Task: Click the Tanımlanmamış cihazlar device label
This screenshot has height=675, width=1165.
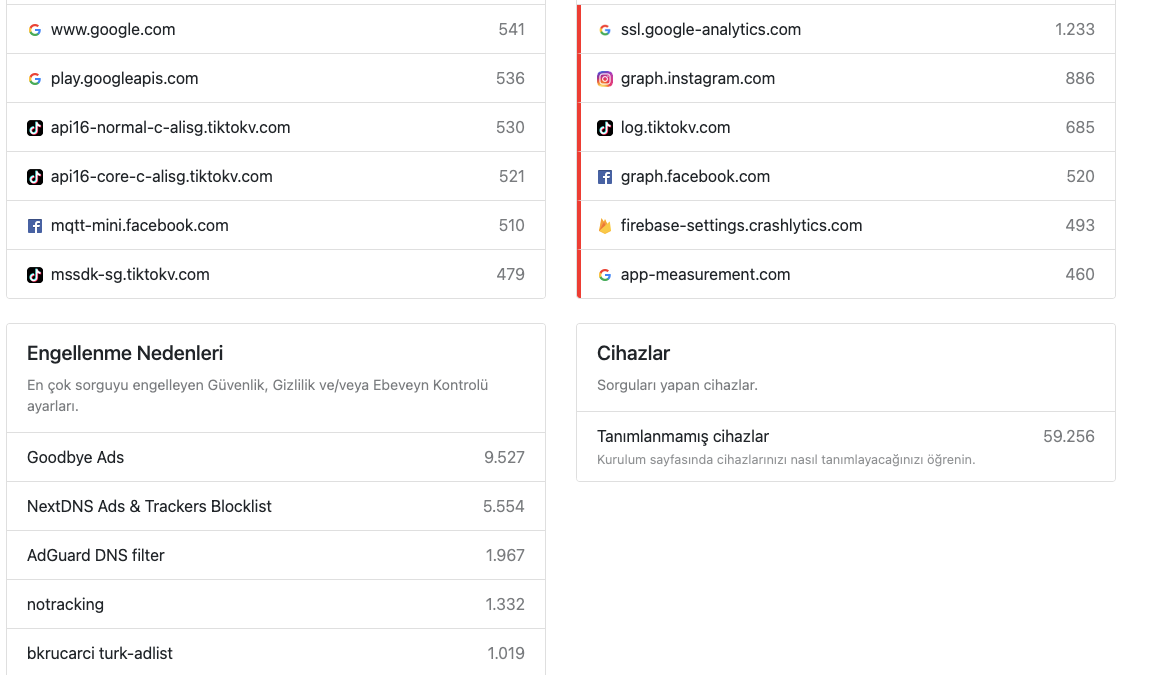Action: tap(683, 437)
